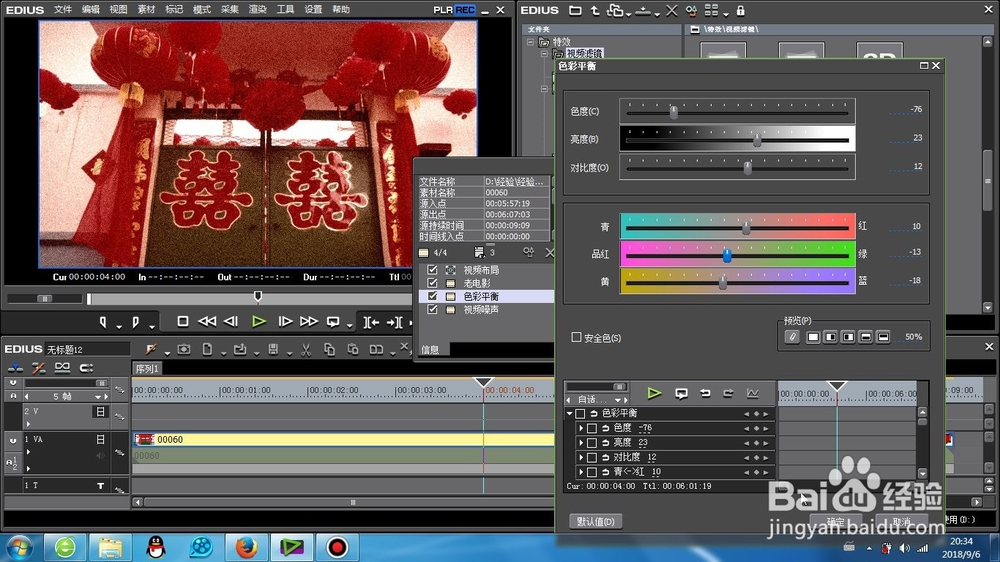
Task: Uncheck the 视频布局 filter checkbox
Action: pyautogui.click(x=432, y=270)
